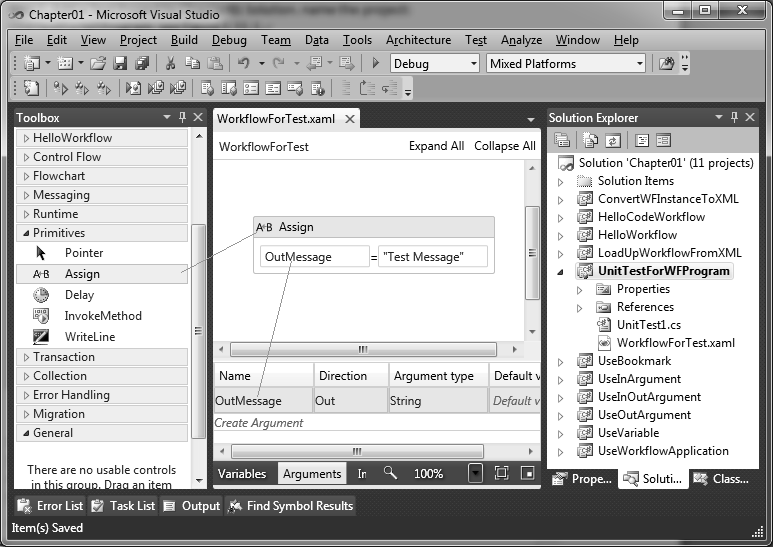Viewport: 773px width, 547px height.
Task: Click the Refresh icon in Solution Explorer
Action: pyautogui.click(x=612, y=140)
